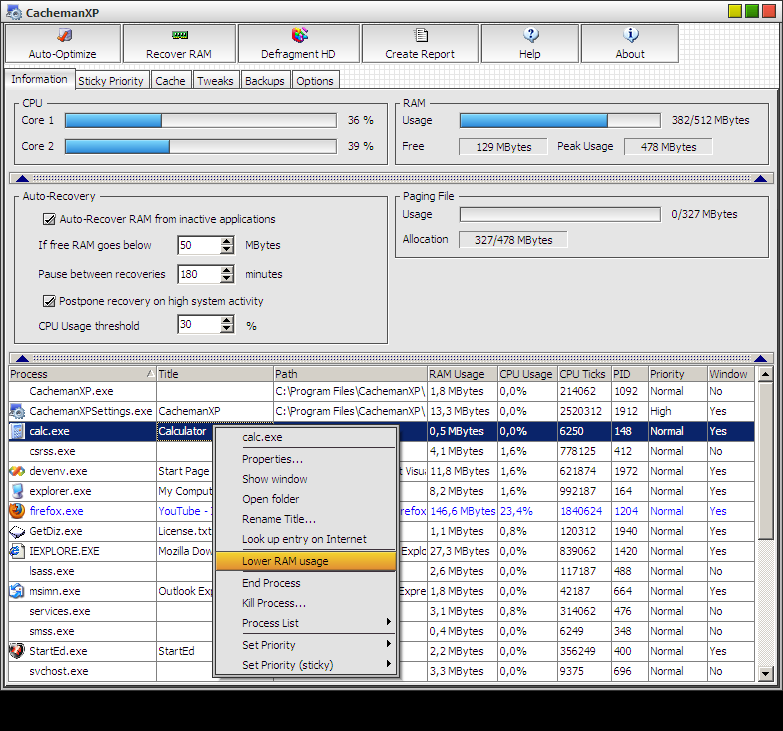Click the calc.exe calculator icon
The image size is (783, 731).
[17, 431]
